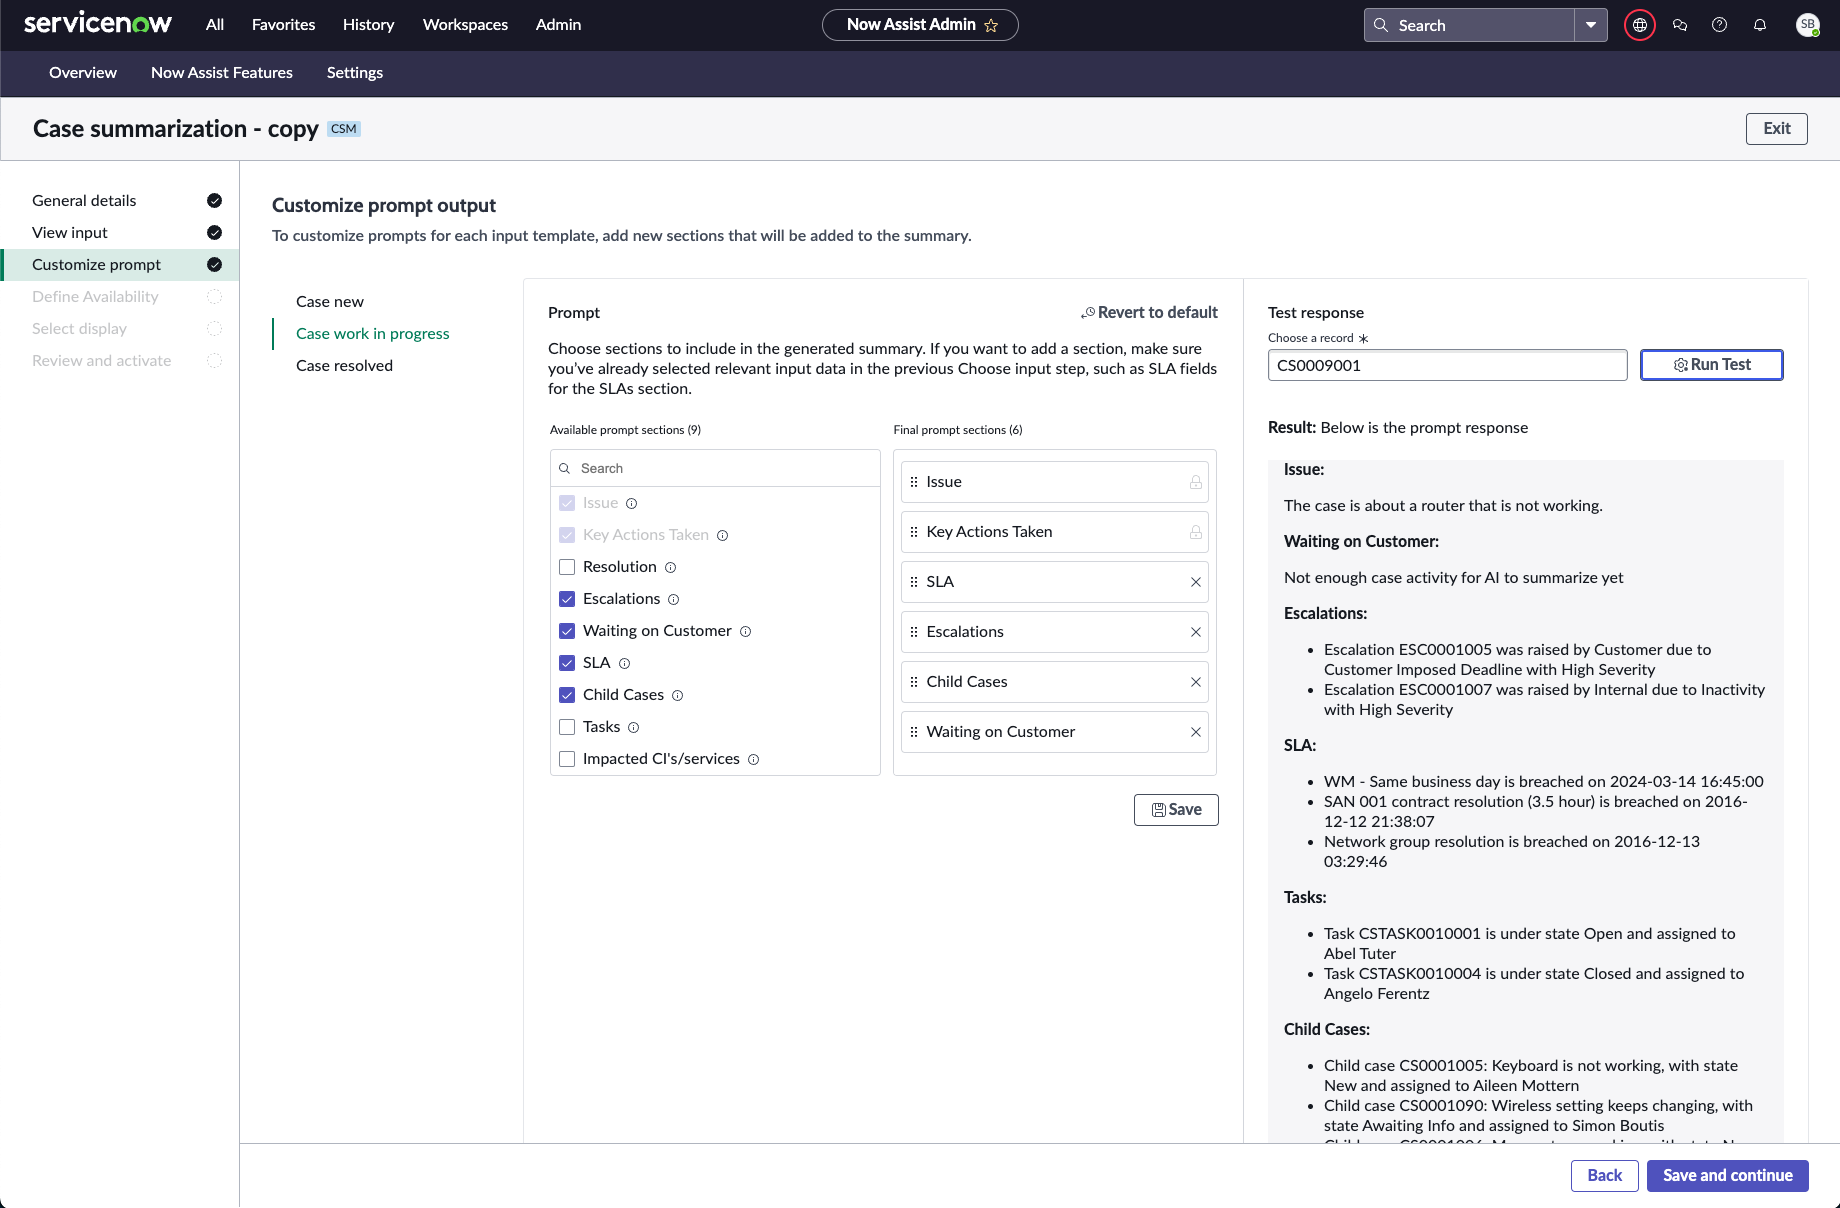Expand the global search dropdown arrow

coord(1591,25)
